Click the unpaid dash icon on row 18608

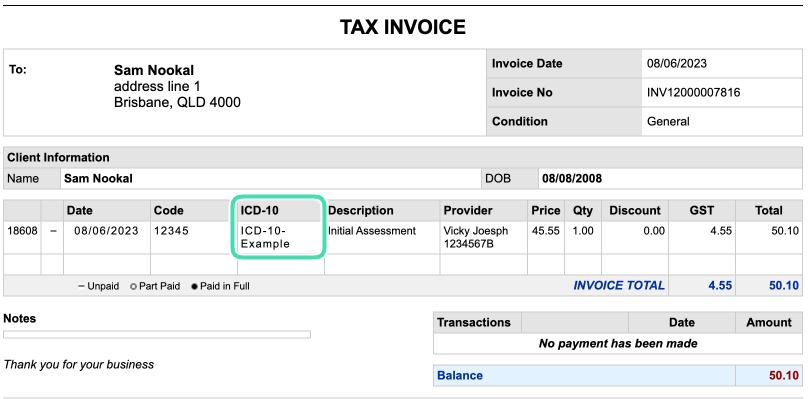point(53,231)
